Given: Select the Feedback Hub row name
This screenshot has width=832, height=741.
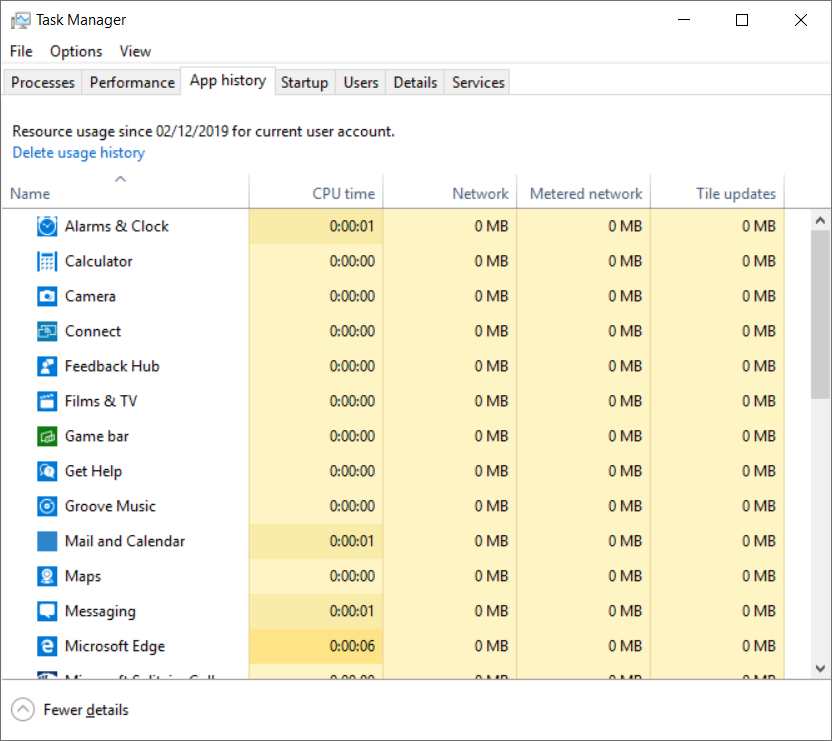Looking at the screenshot, I should click(112, 366).
